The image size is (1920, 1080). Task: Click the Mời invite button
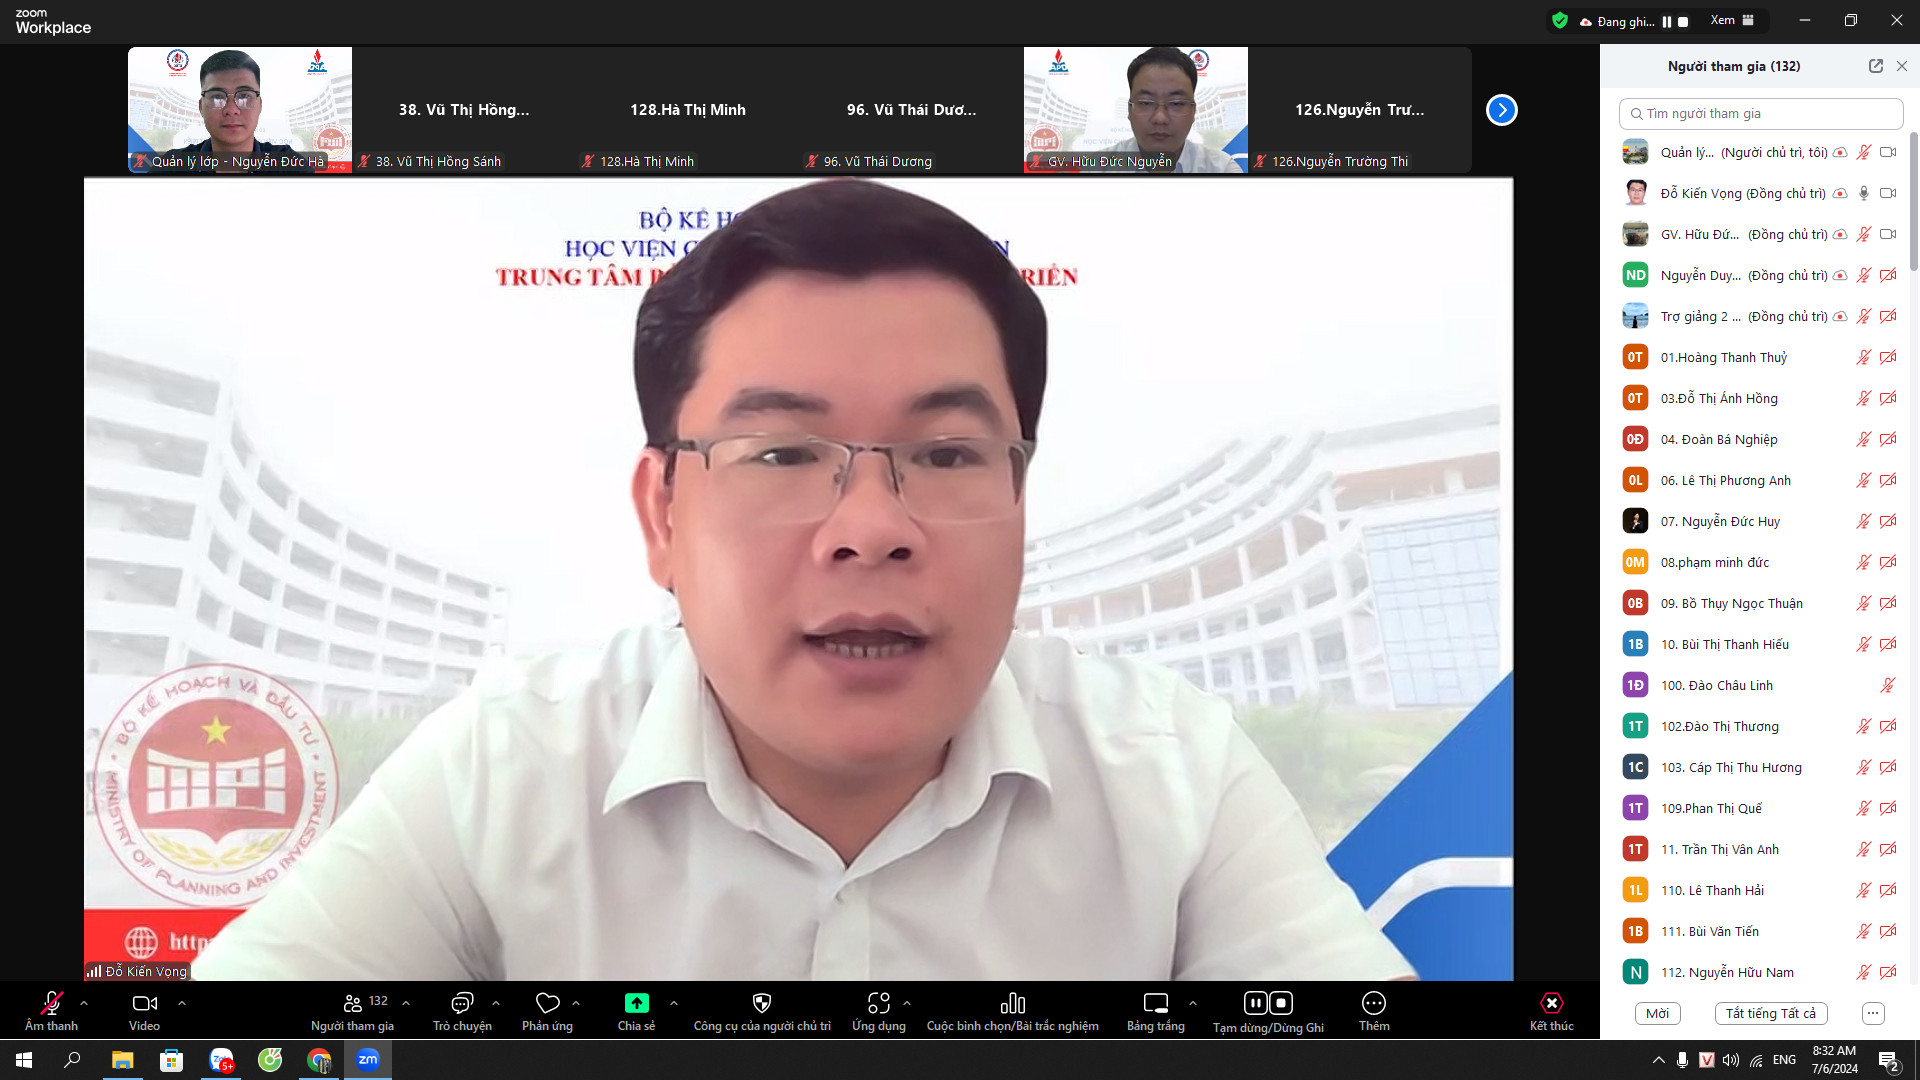(1657, 1013)
